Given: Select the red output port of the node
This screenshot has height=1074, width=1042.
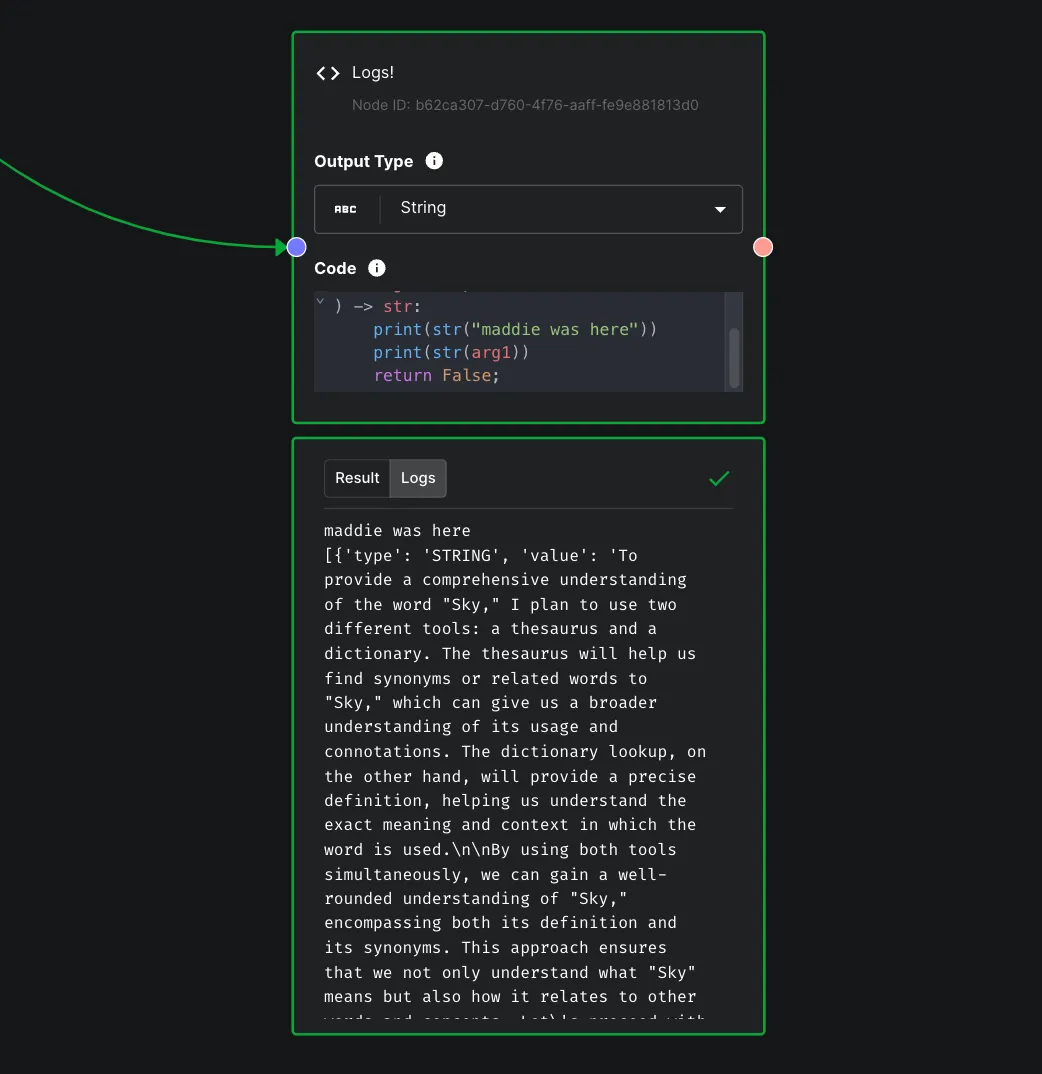Looking at the screenshot, I should (x=762, y=247).
